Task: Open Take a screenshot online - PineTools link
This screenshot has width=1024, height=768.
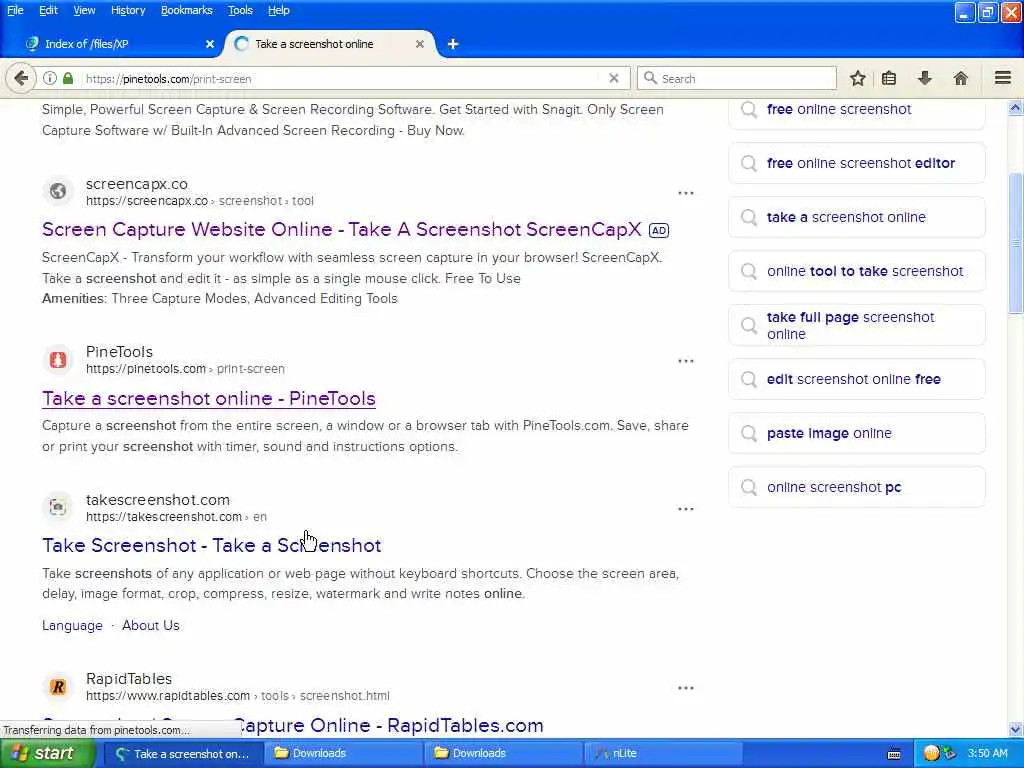Action: [209, 398]
